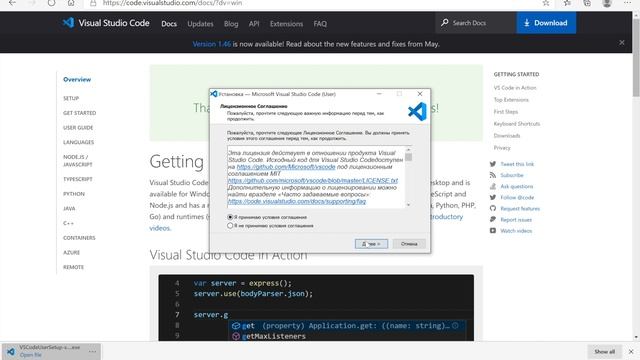Screen dimensions: 640x360
Task: Click the favorites star in the address bar
Action: [x=546, y=3]
